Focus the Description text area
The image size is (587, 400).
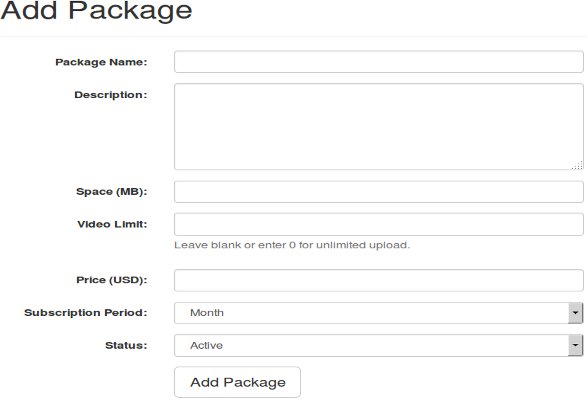click(x=378, y=127)
